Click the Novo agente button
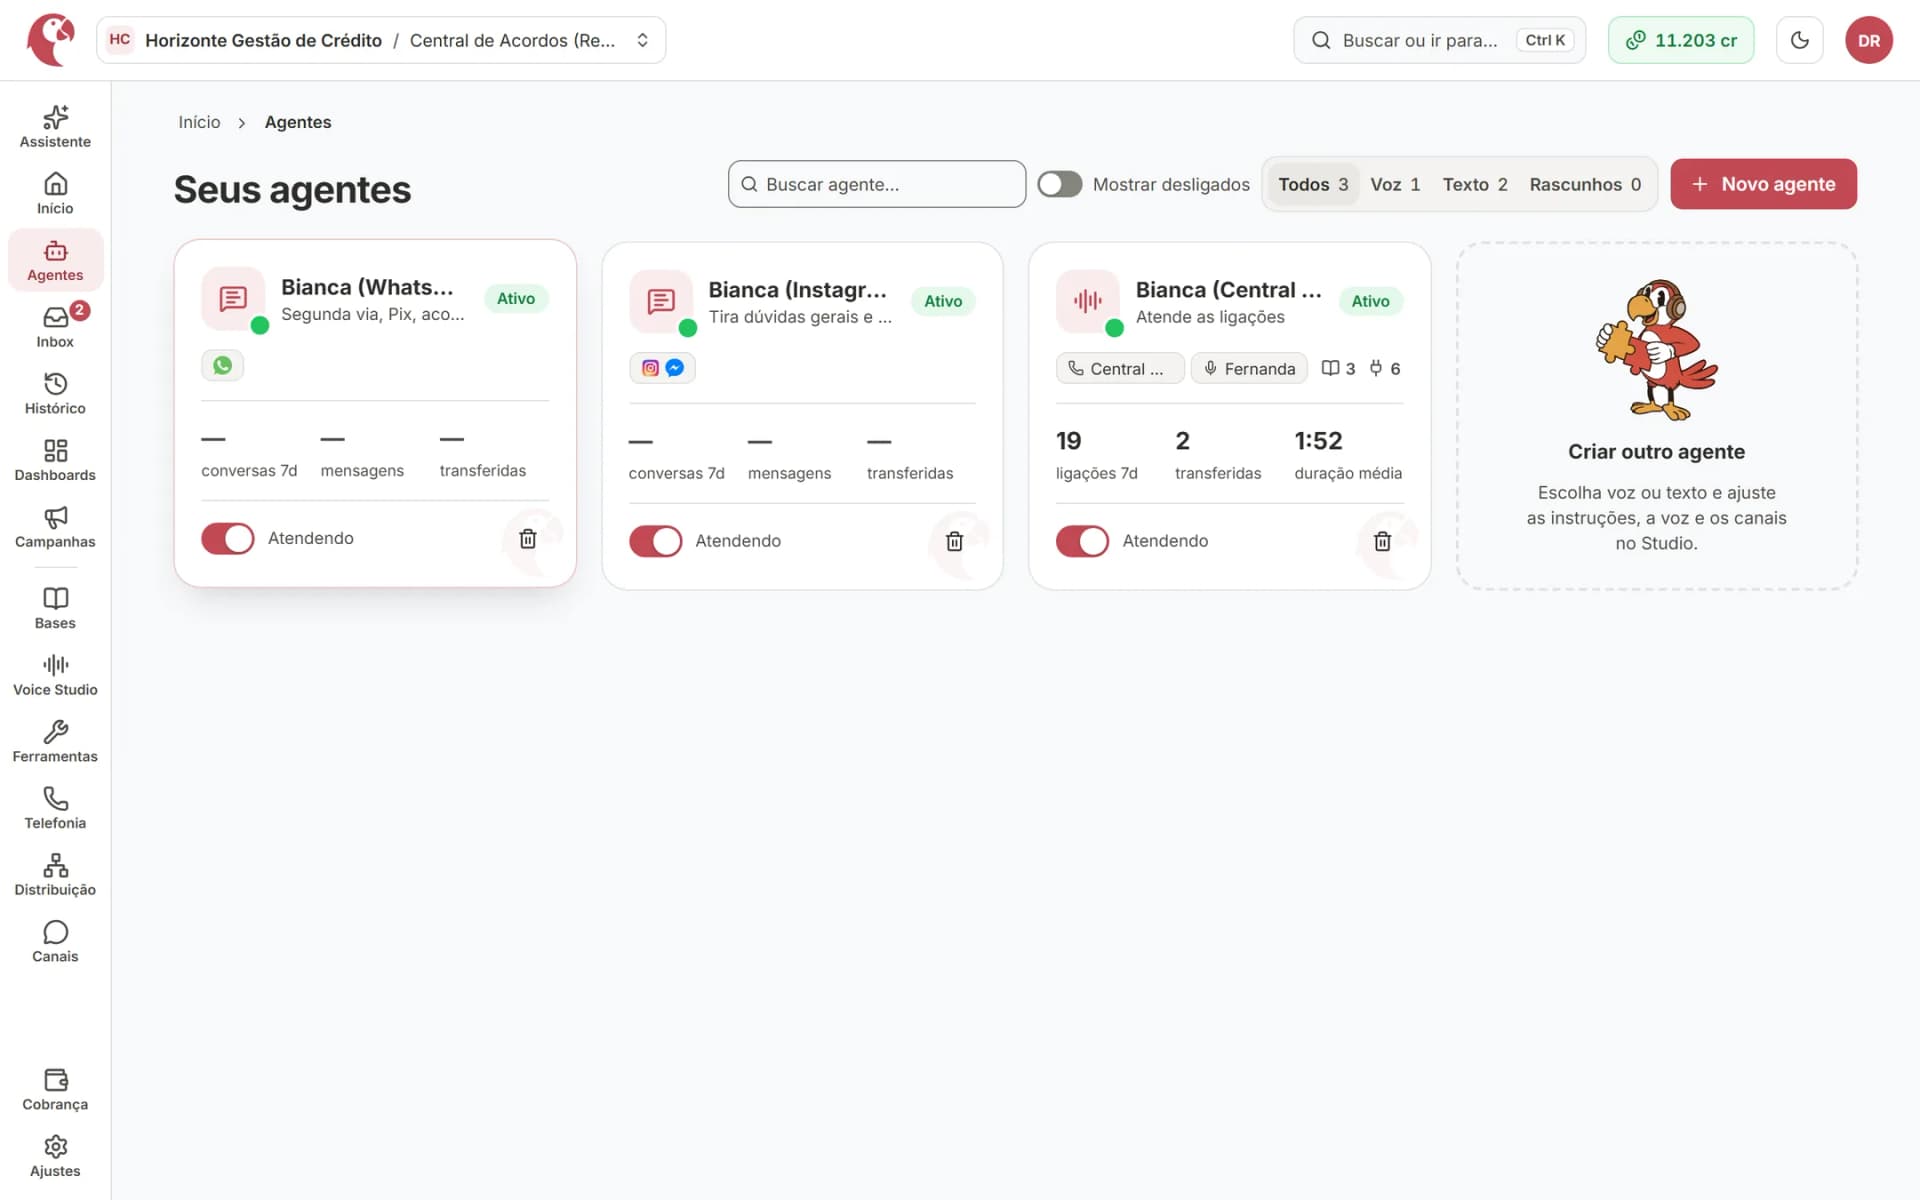Viewport: 1920px width, 1200px height. [1763, 184]
